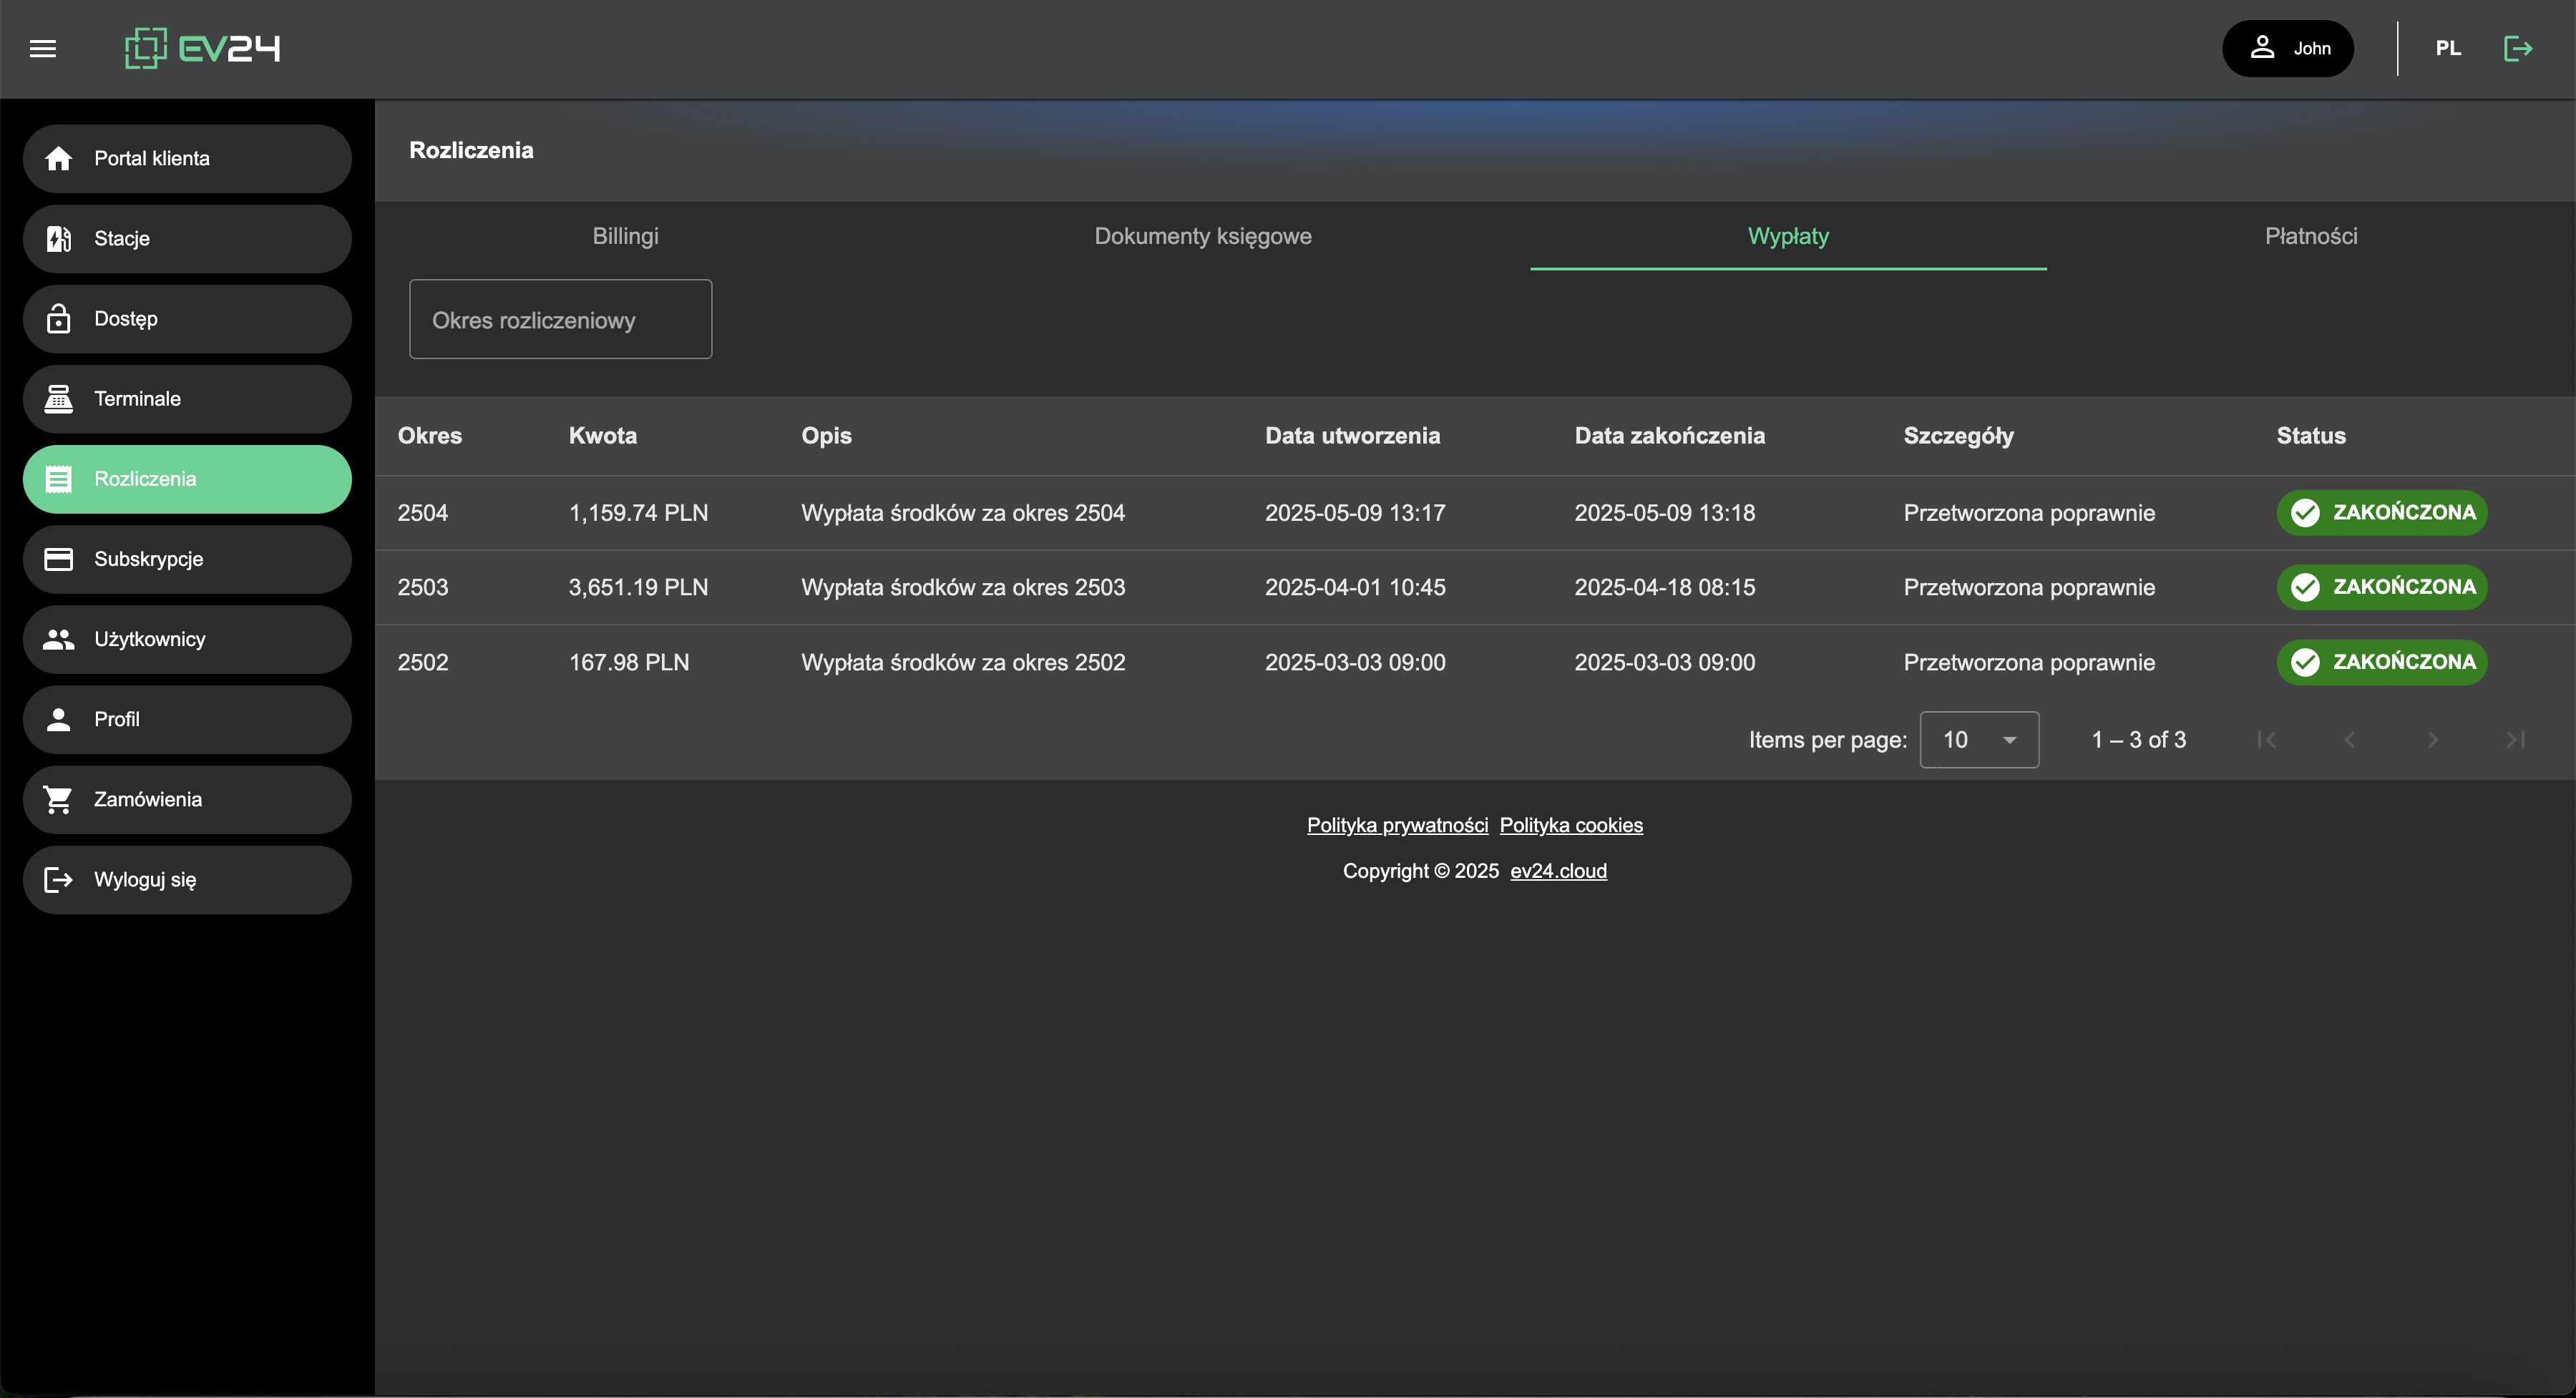
Task: Open Terminale sidebar item
Action: tap(187, 399)
